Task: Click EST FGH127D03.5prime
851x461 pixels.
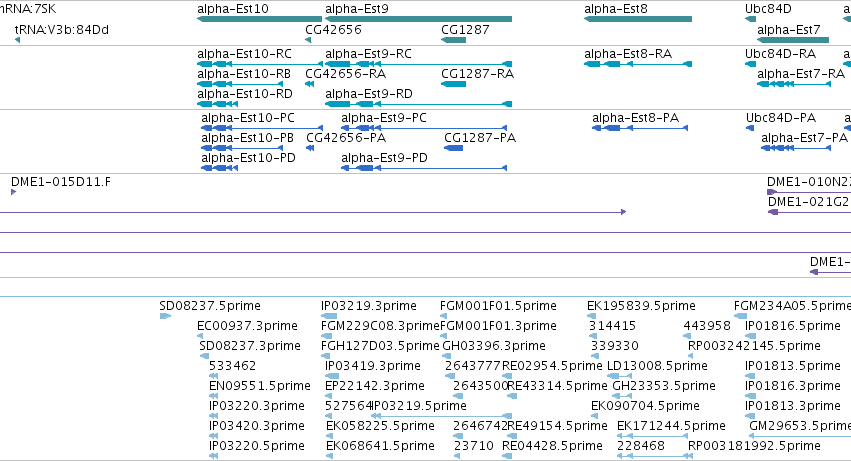Action: point(380,346)
